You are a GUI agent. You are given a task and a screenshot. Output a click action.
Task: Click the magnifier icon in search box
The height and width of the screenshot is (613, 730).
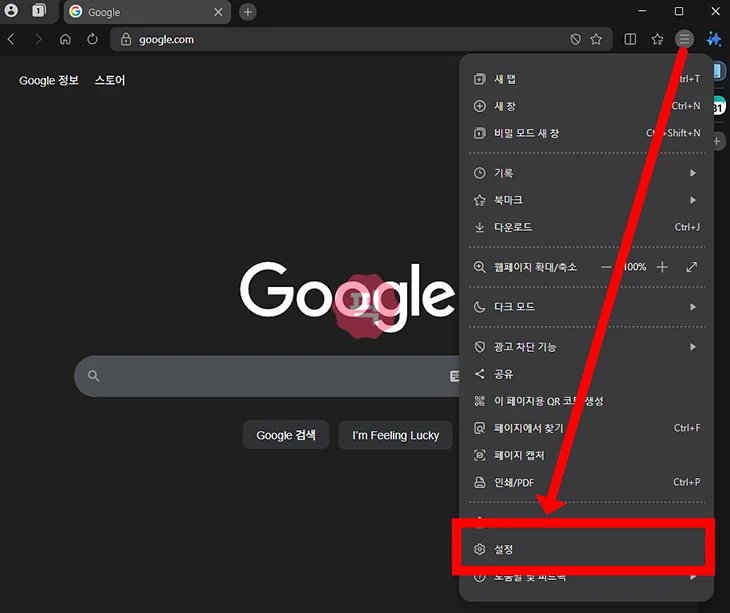[94, 376]
